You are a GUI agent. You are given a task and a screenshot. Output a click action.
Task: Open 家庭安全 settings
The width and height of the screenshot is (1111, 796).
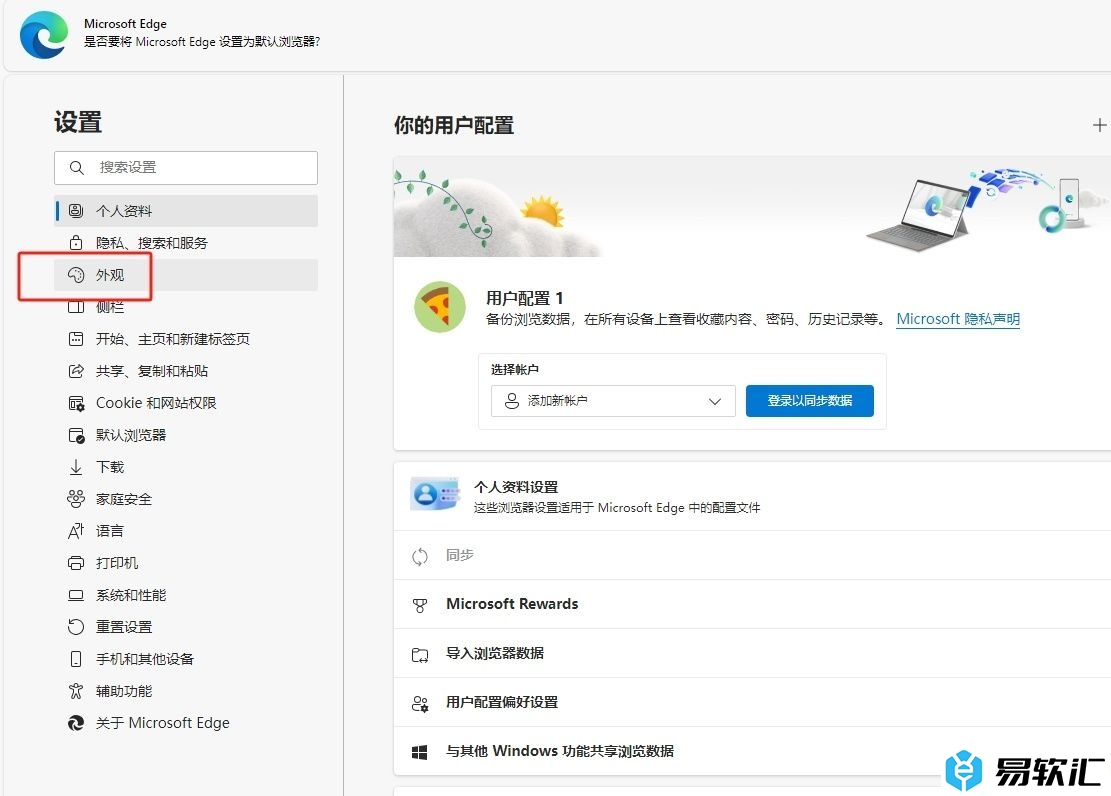(x=186, y=499)
